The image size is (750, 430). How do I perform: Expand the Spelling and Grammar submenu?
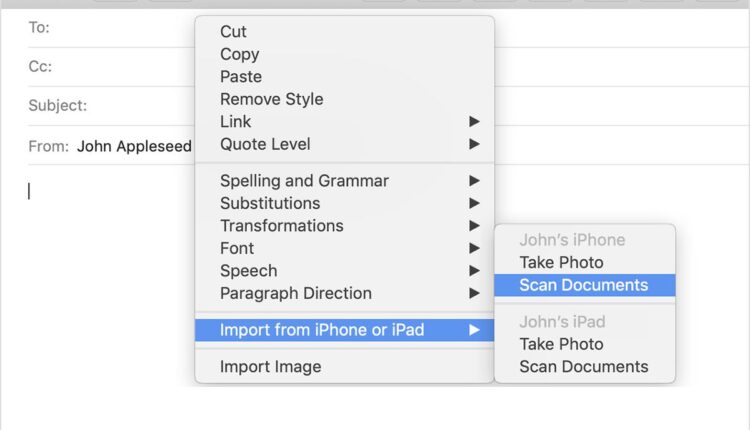[304, 181]
